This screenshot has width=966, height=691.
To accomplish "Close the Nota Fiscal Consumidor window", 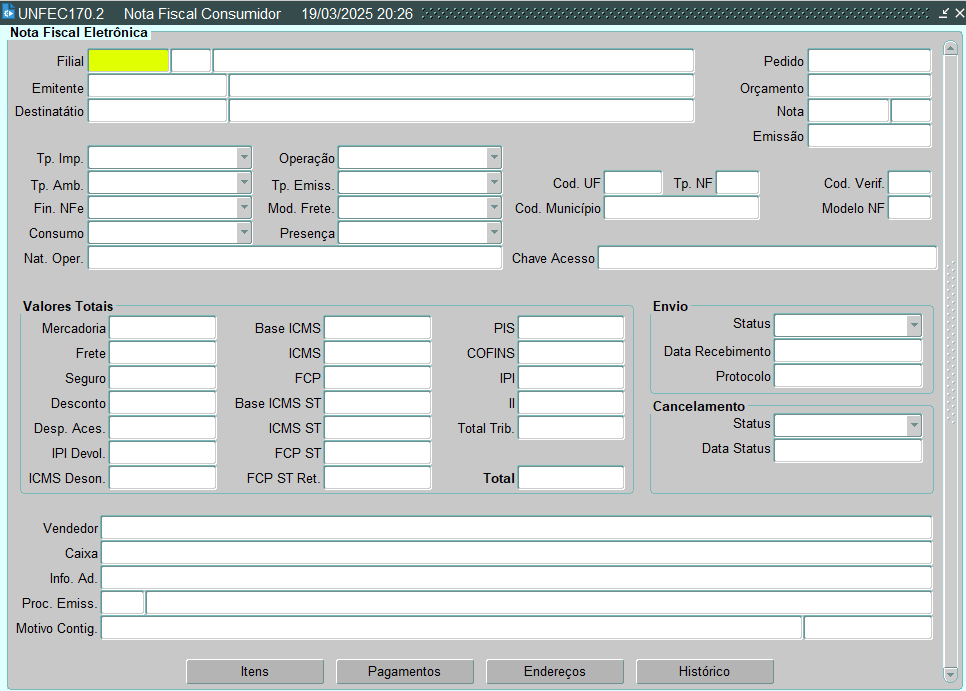I will pos(958,14).
